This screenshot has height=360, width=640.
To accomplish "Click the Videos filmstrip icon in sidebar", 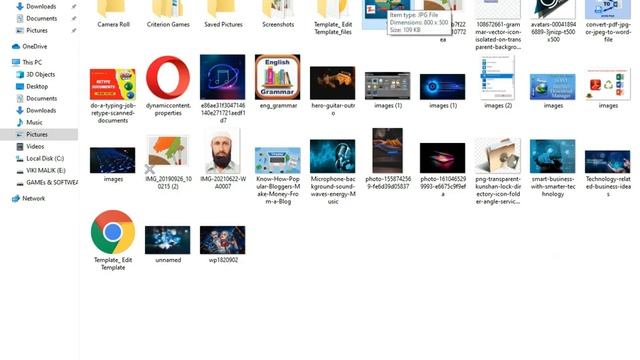I will point(20,146).
